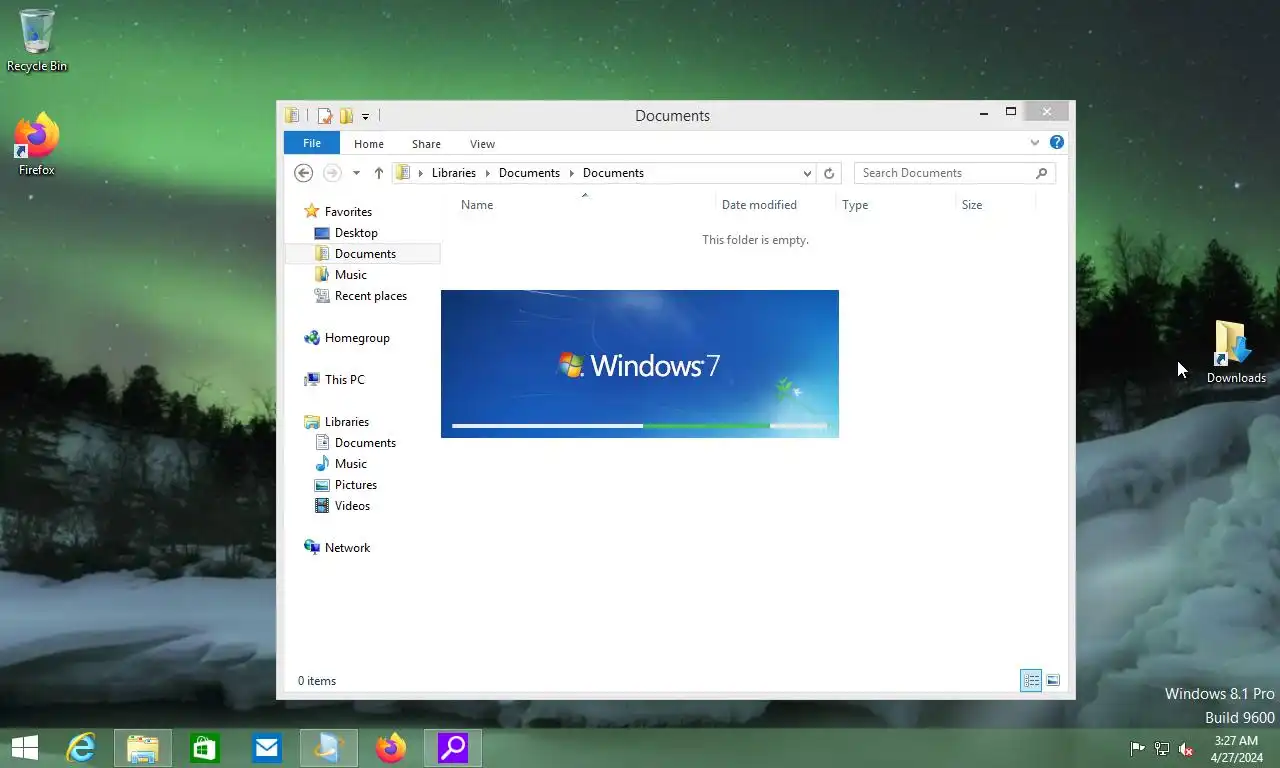Expand the arrow after Libraries breadcrumb
This screenshot has height=768, width=1280.
pyautogui.click(x=488, y=173)
